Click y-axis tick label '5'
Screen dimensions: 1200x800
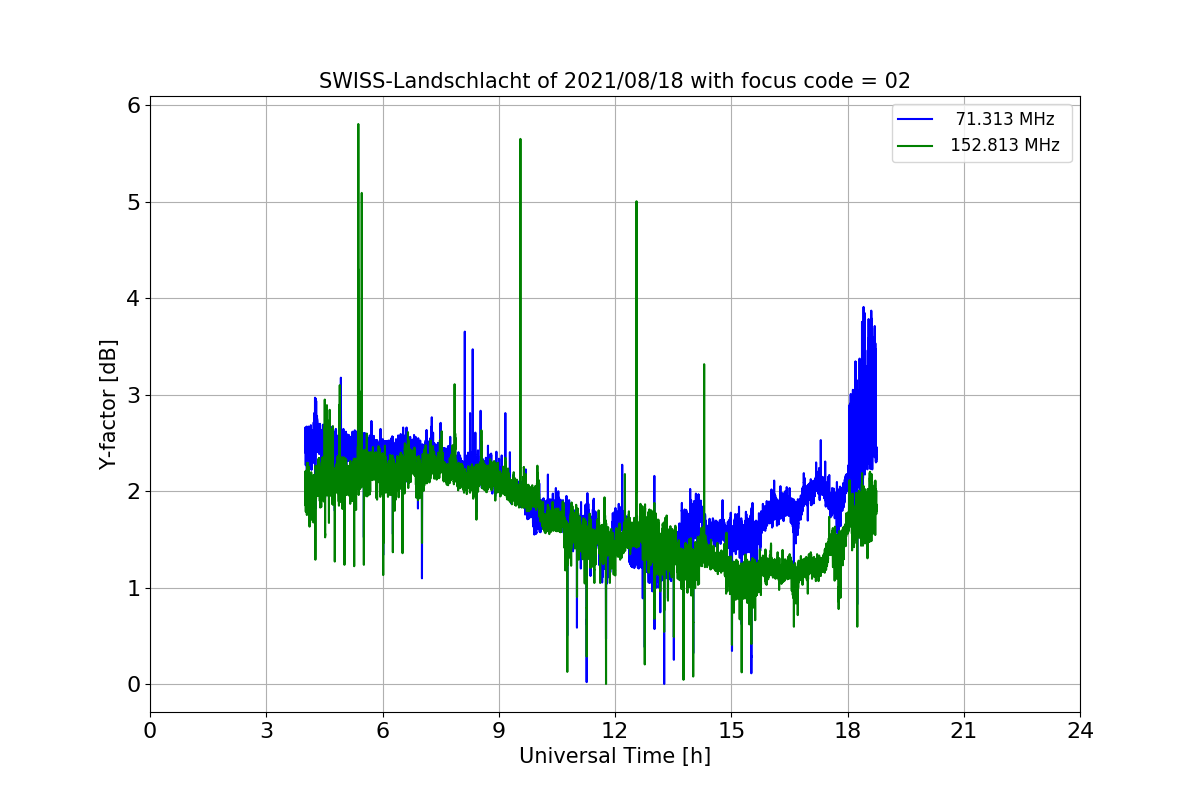134,202
